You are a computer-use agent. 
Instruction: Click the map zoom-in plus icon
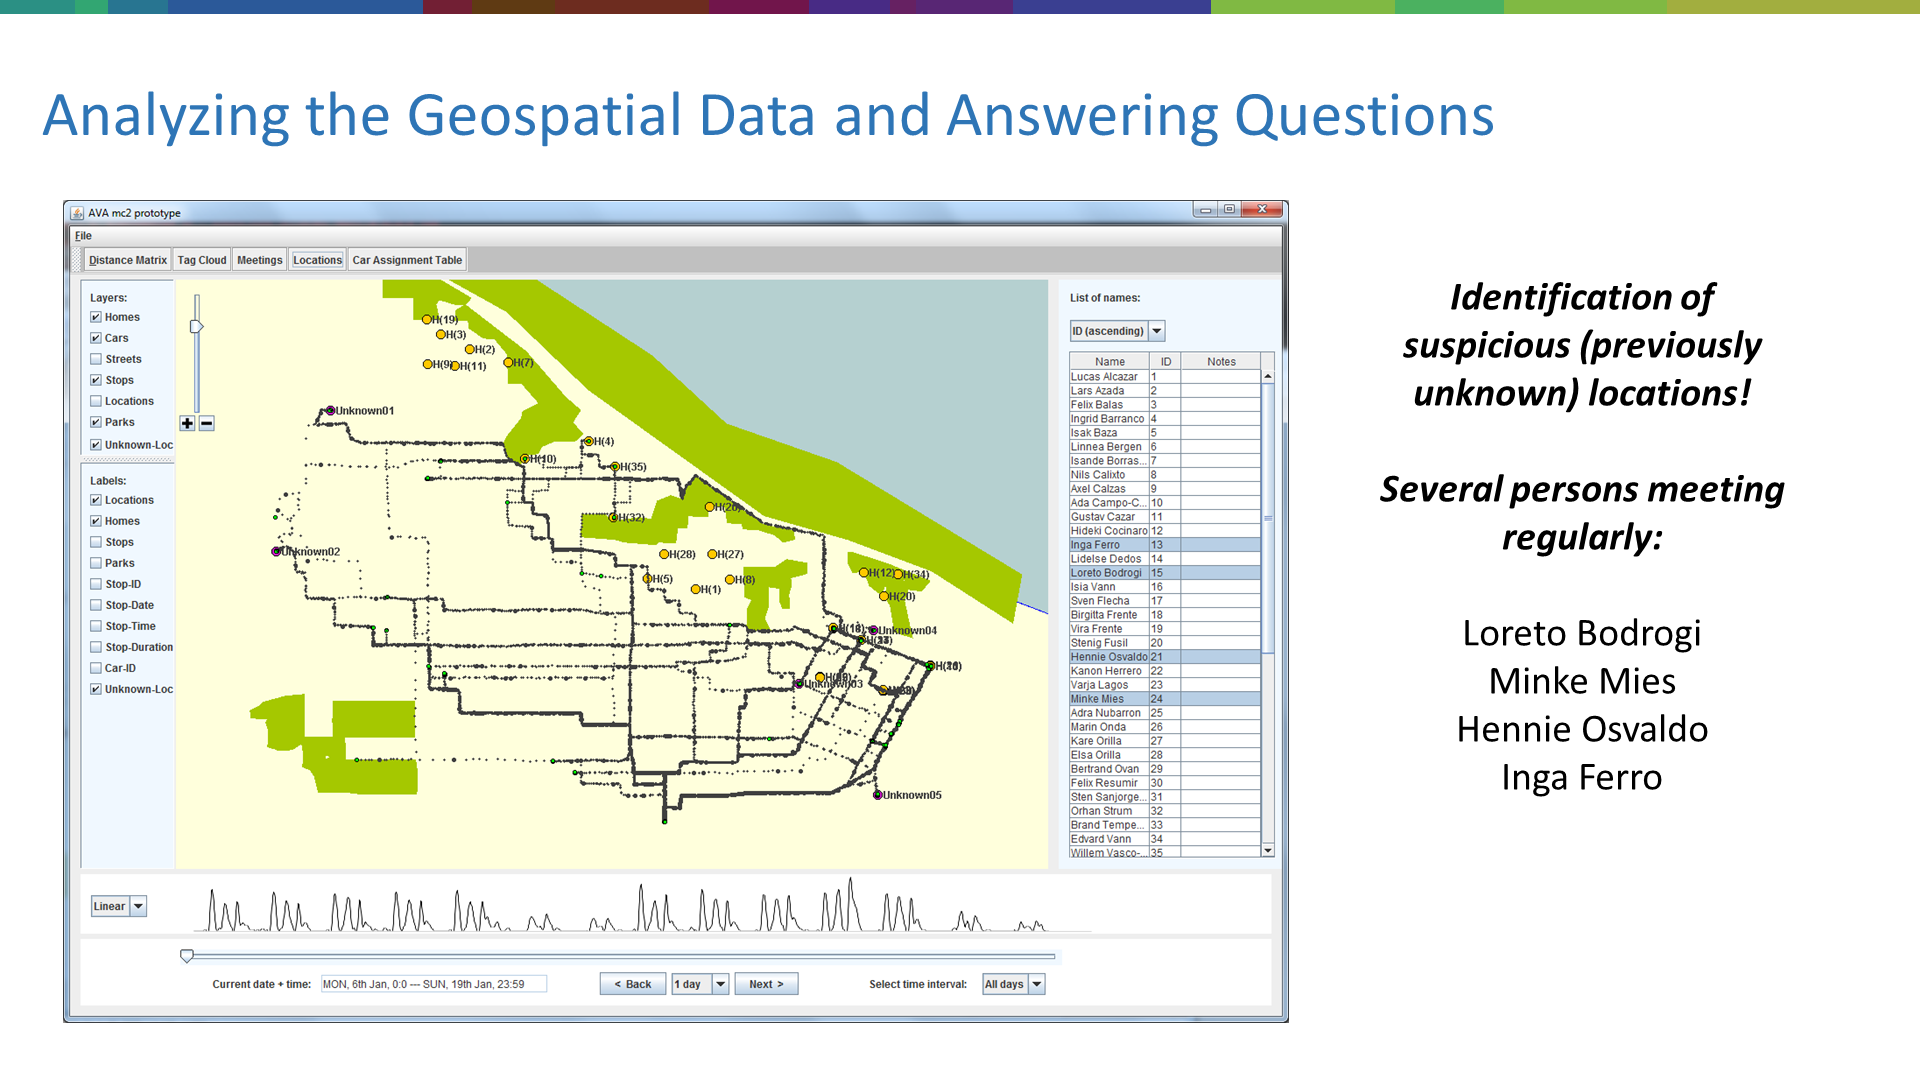[x=187, y=424]
